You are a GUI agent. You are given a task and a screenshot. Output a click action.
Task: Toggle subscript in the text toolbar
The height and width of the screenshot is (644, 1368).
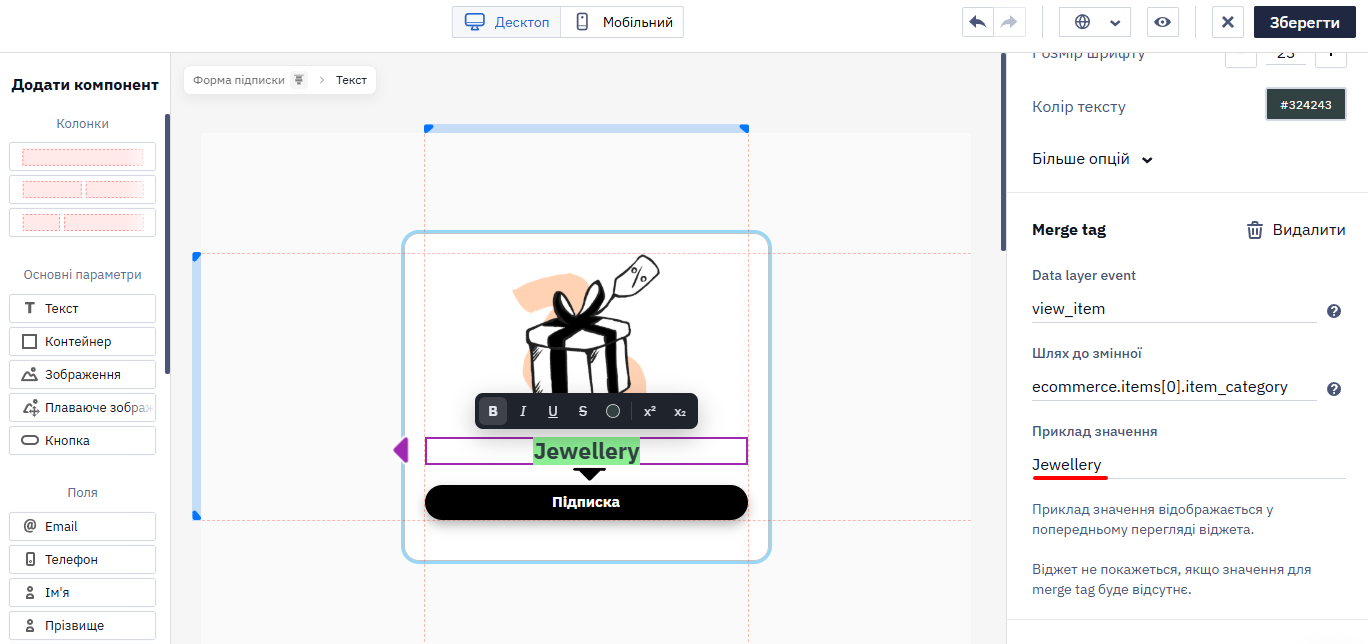click(680, 411)
